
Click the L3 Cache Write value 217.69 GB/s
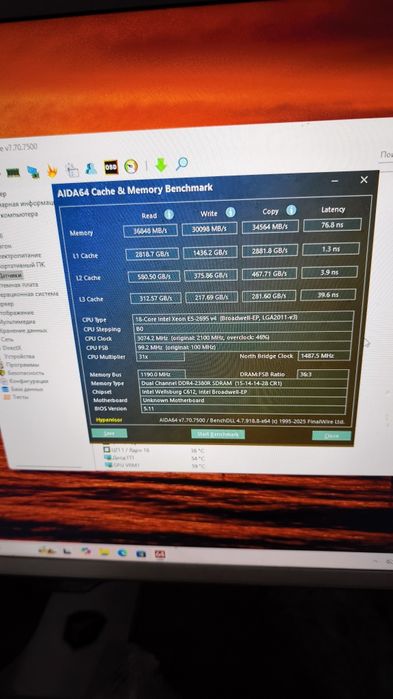[x=212, y=297]
